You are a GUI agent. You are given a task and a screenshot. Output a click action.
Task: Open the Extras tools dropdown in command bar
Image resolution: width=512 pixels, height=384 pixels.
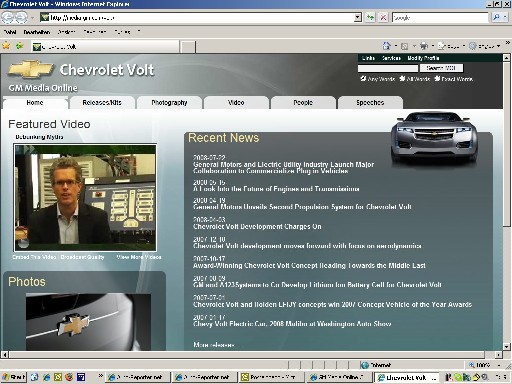tap(485, 46)
